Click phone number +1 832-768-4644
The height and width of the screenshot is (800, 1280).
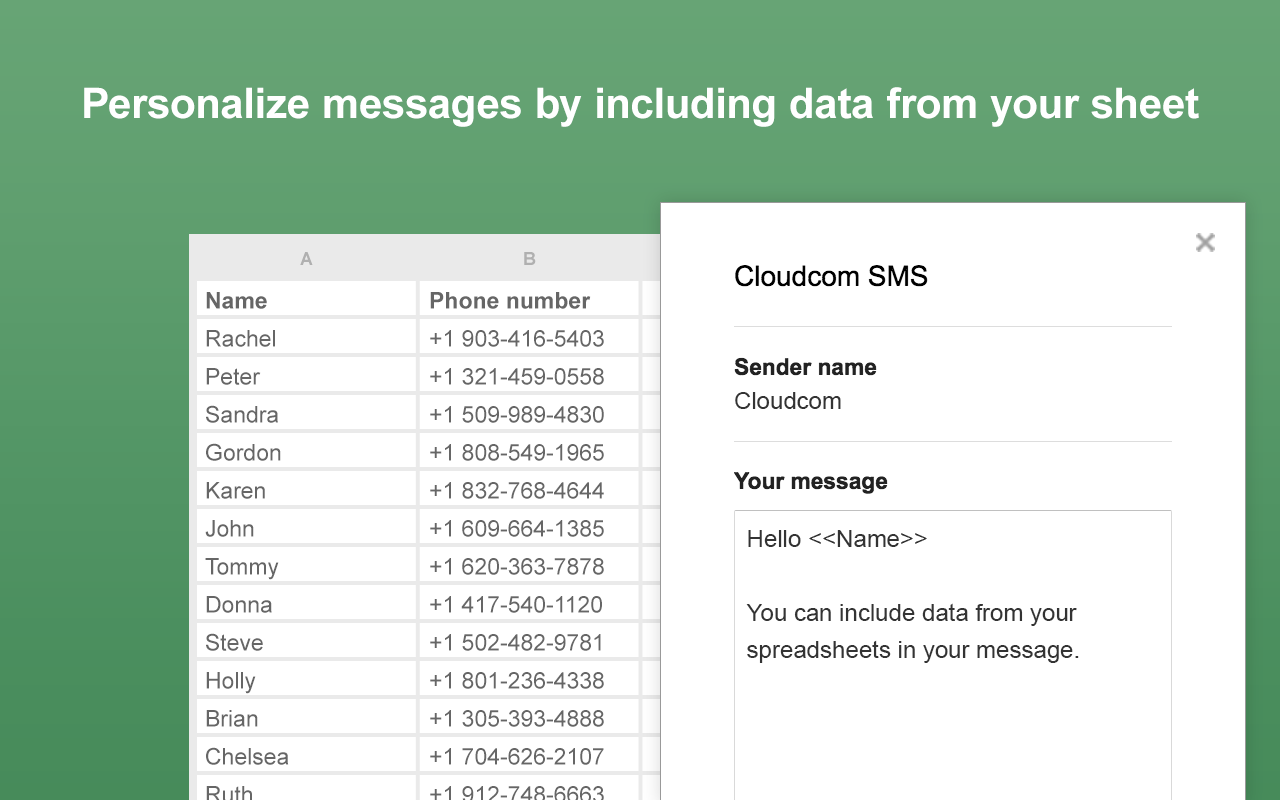(x=529, y=490)
